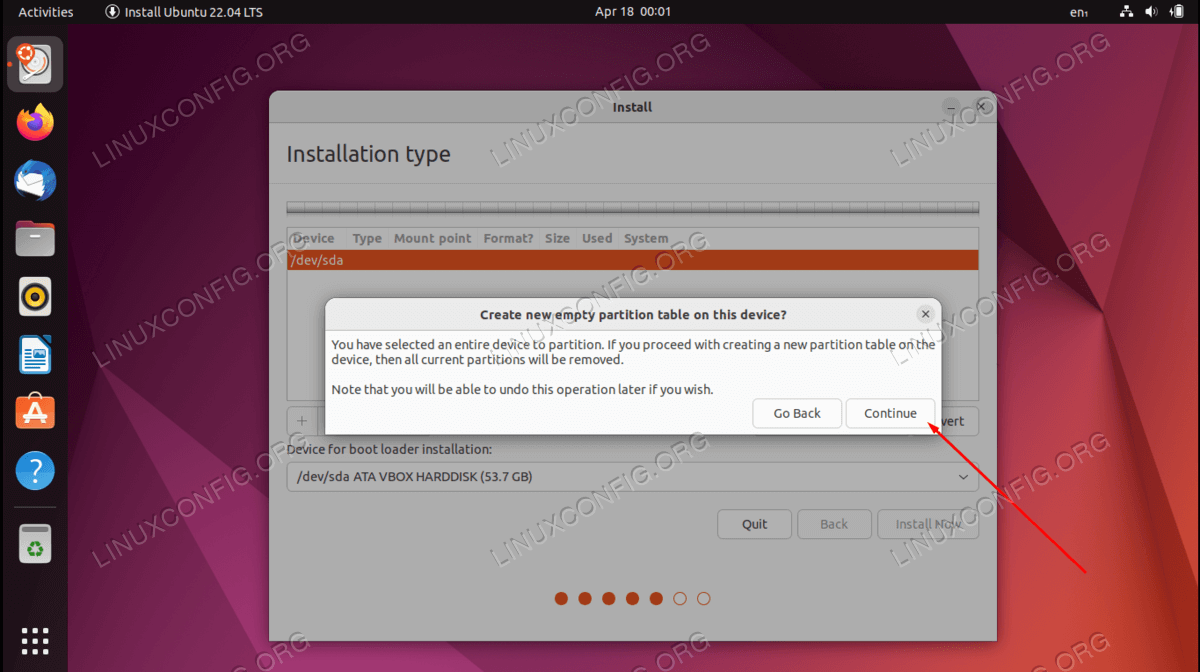The image size is (1200, 672).
Task: Open the en keyboard layout indicator
Action: 1079,12
